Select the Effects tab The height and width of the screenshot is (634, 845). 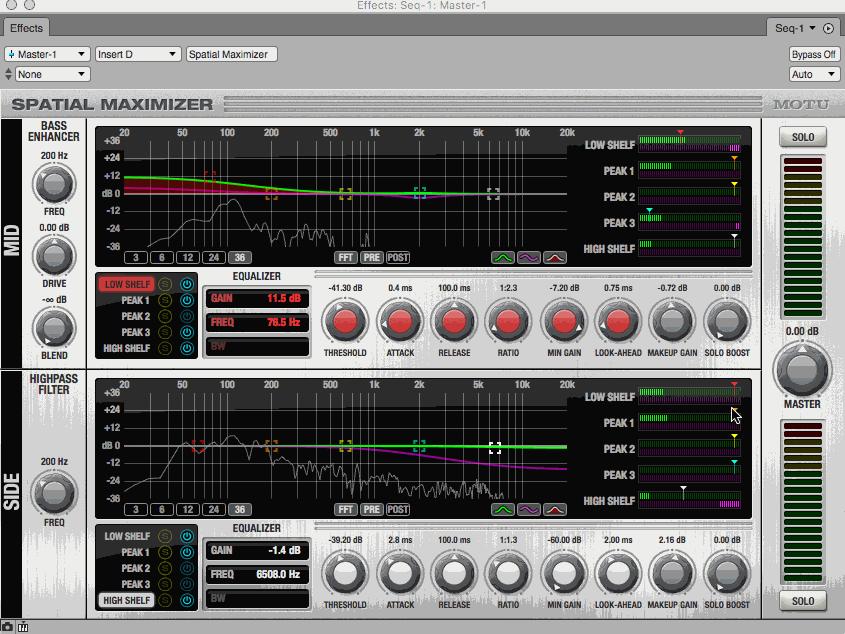[x=26, y=28]
